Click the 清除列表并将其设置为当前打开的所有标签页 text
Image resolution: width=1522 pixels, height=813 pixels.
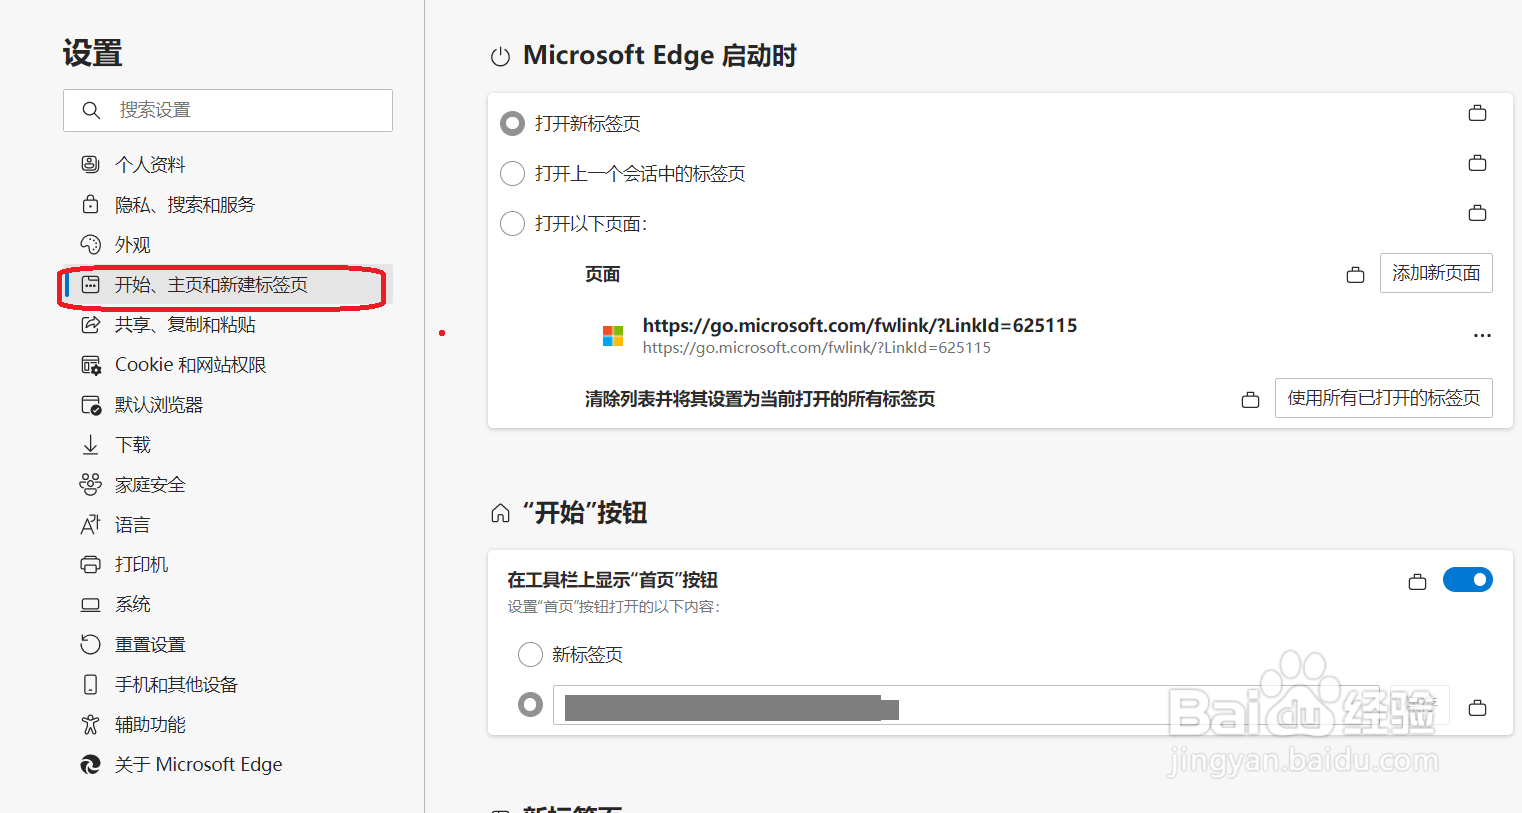tap(760, 399)
